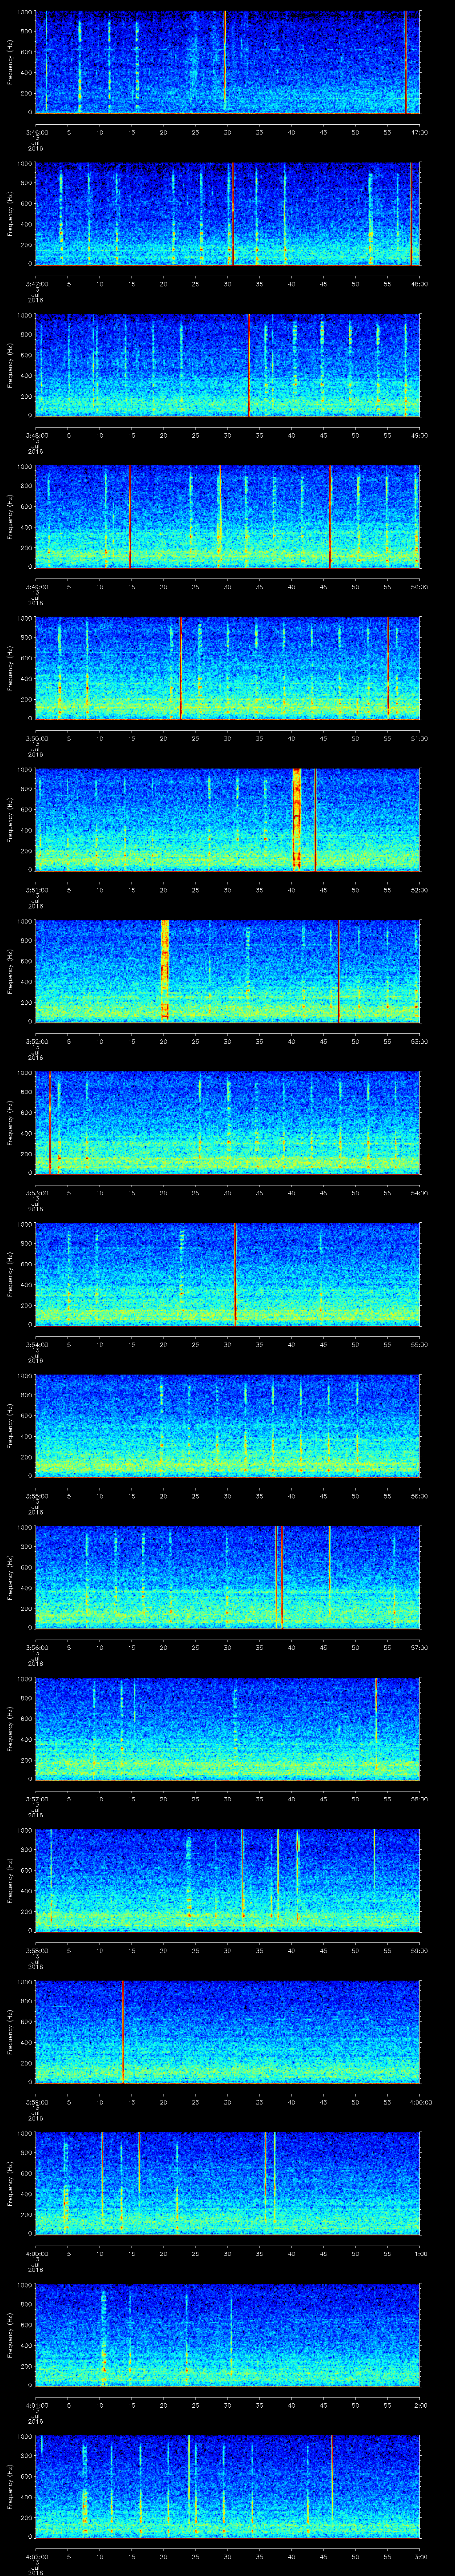
Task: Click the spectrogram panel ending at 1:00
Action: coord(228,2183)
